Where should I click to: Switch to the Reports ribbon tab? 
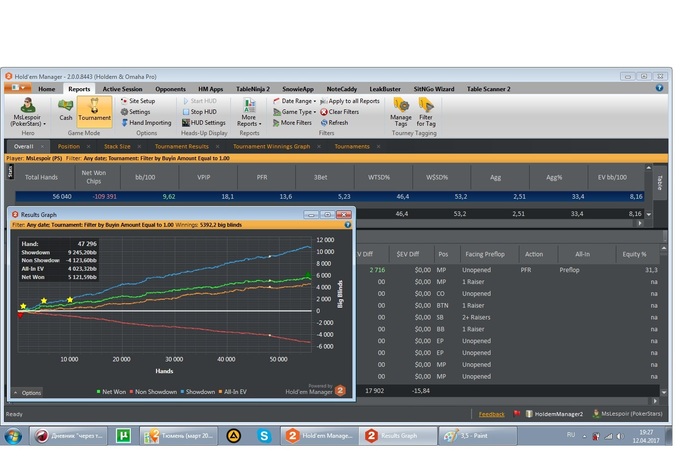pyautogui.click(x=79, y=89)
